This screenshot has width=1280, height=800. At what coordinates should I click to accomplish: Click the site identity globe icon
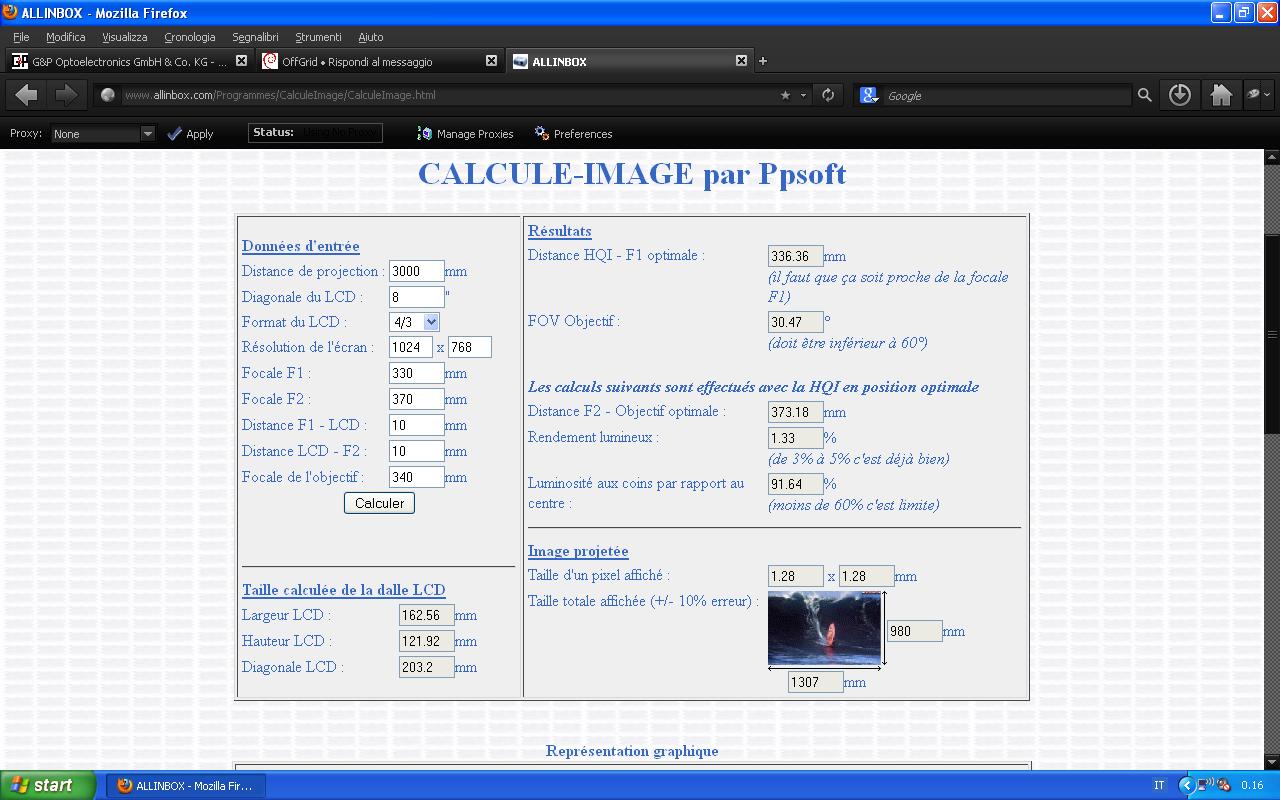(x=108, y=95)
